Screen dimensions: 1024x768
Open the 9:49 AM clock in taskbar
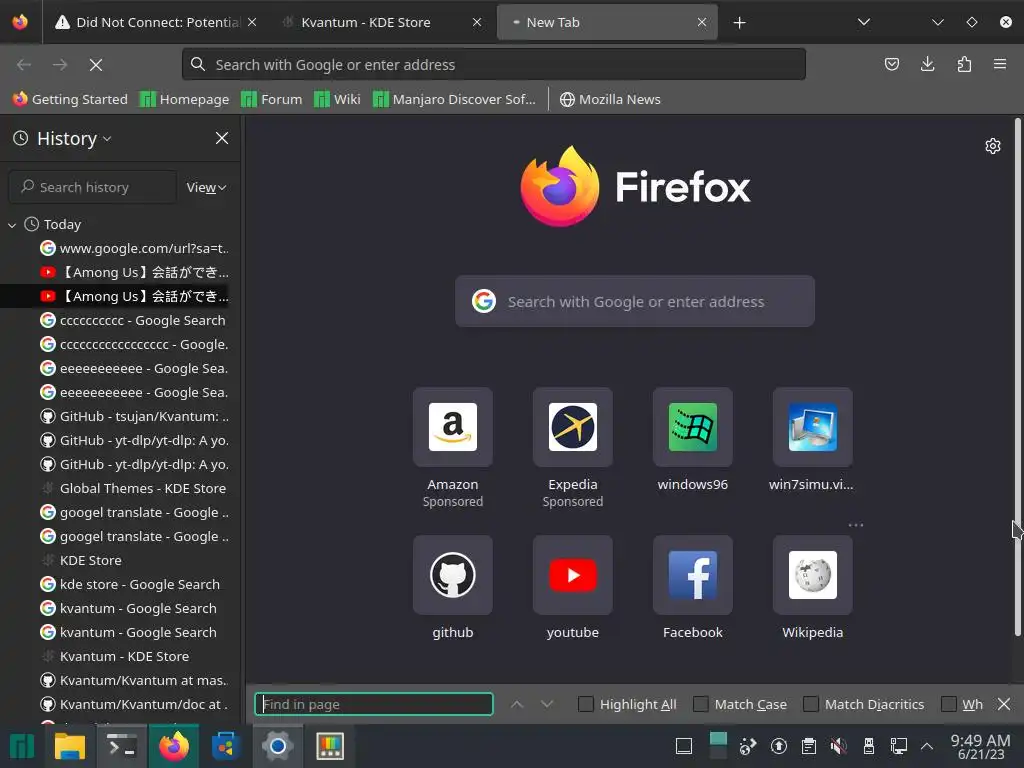tap(980, 746)
